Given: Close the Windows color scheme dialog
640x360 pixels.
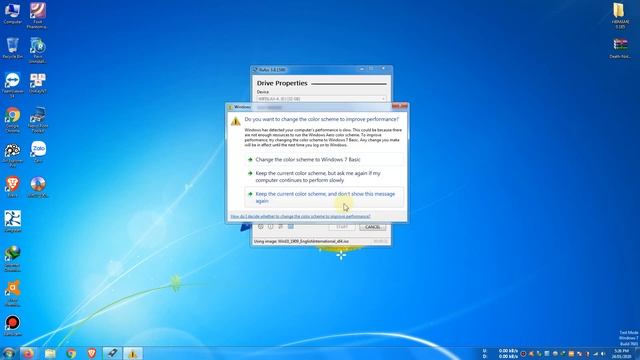Looking at the screenshot, I should tap(400, 107).
